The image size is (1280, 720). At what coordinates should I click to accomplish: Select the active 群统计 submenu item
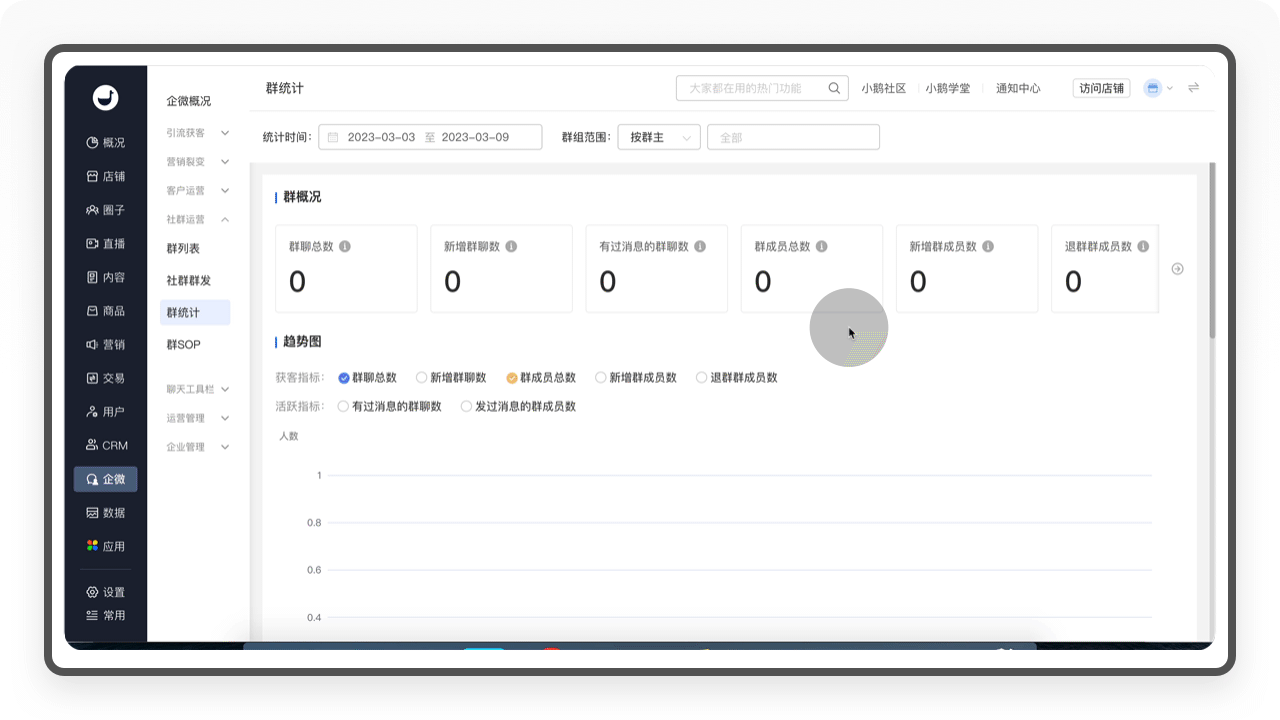coord(195,313)
